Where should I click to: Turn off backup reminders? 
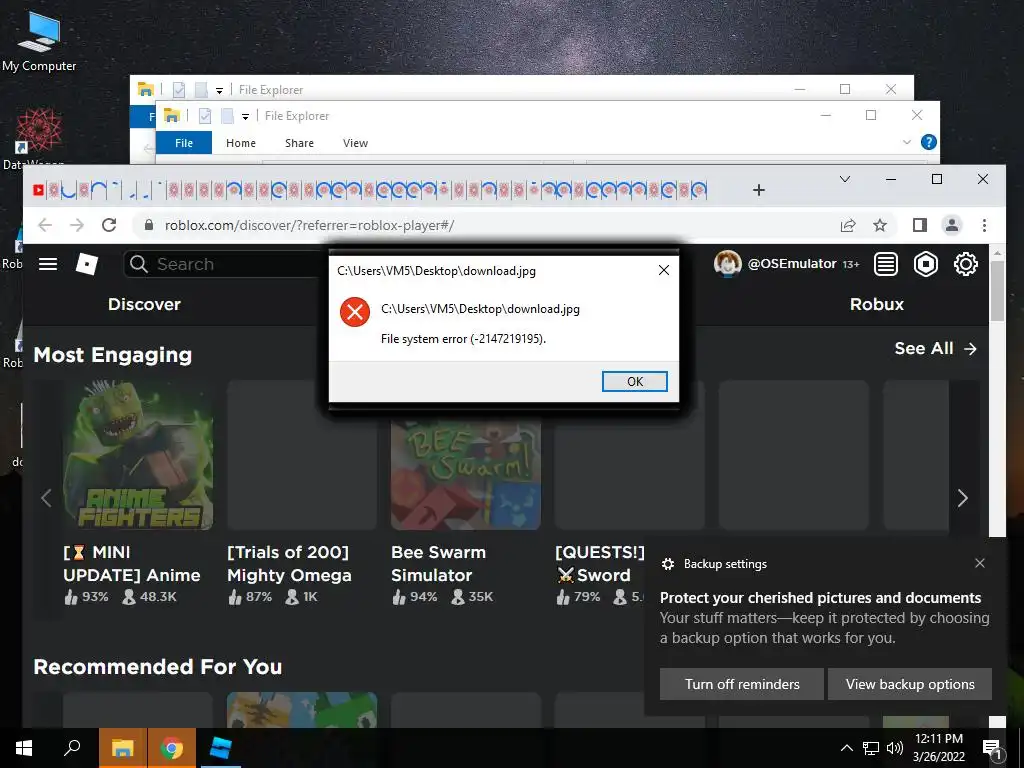coord(742,684)
